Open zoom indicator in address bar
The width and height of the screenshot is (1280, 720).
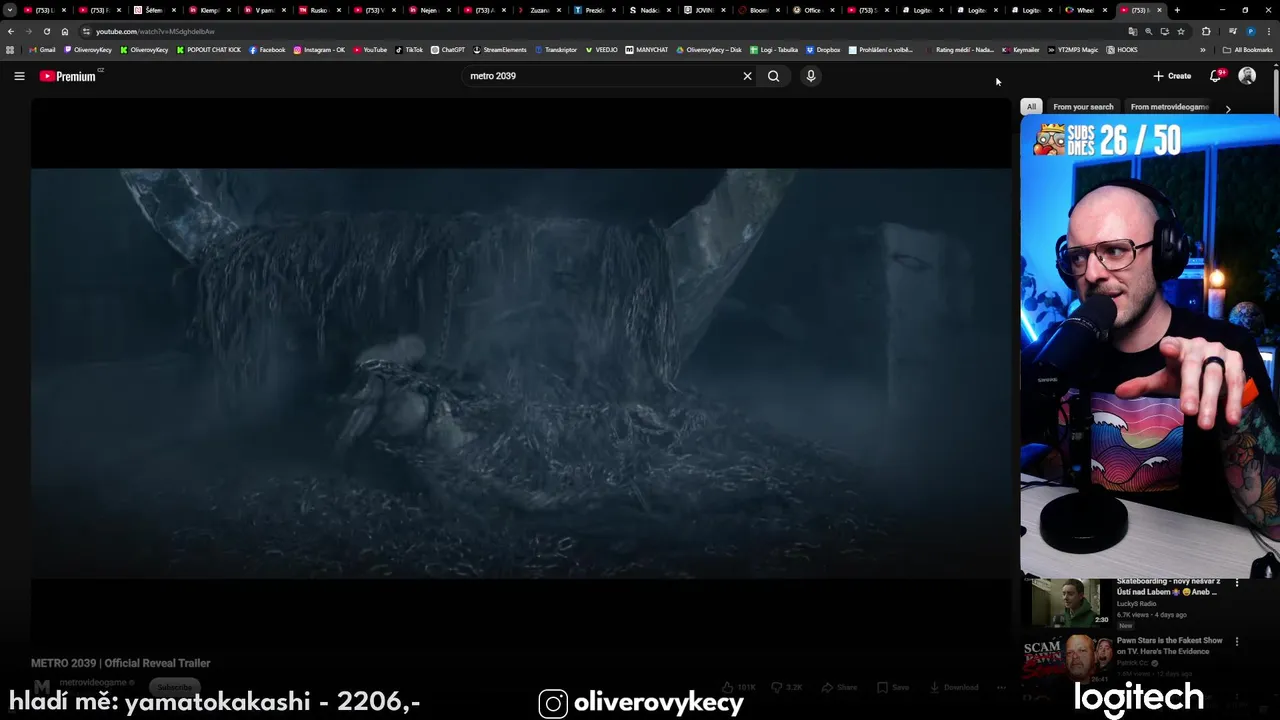coord(1148,31)
